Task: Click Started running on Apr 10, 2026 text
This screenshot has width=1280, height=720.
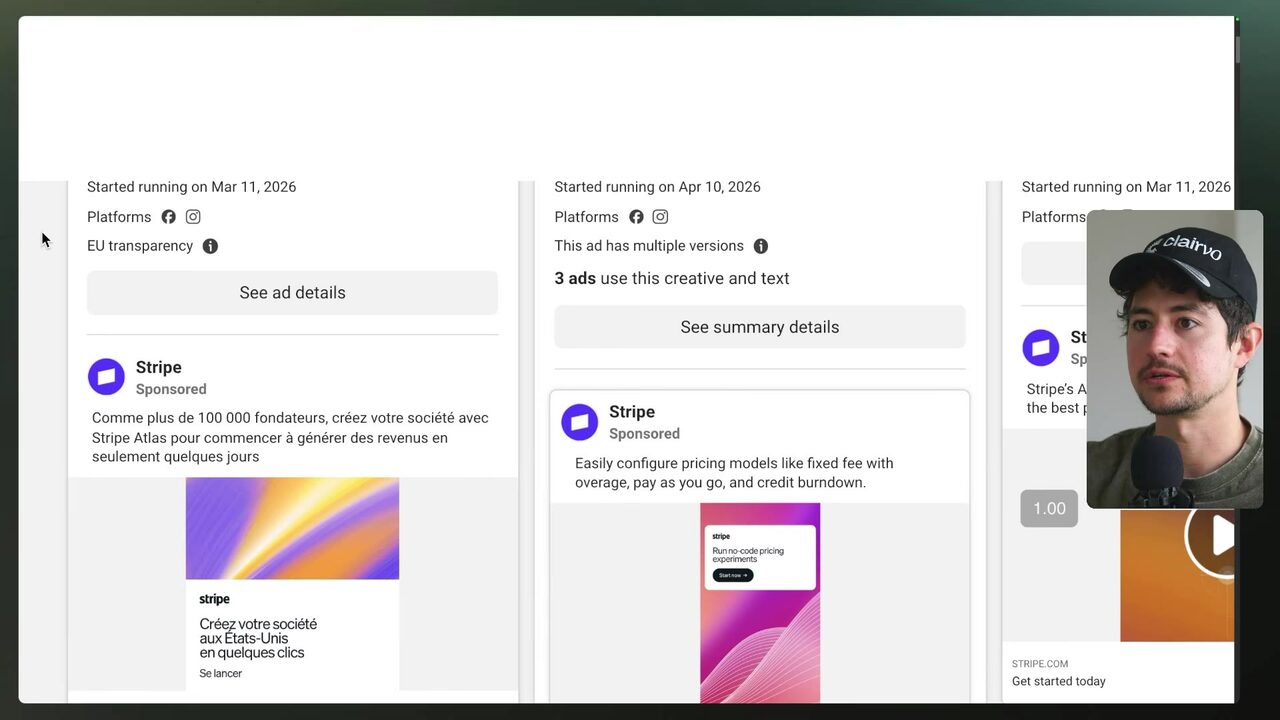Action: (658, 187)
